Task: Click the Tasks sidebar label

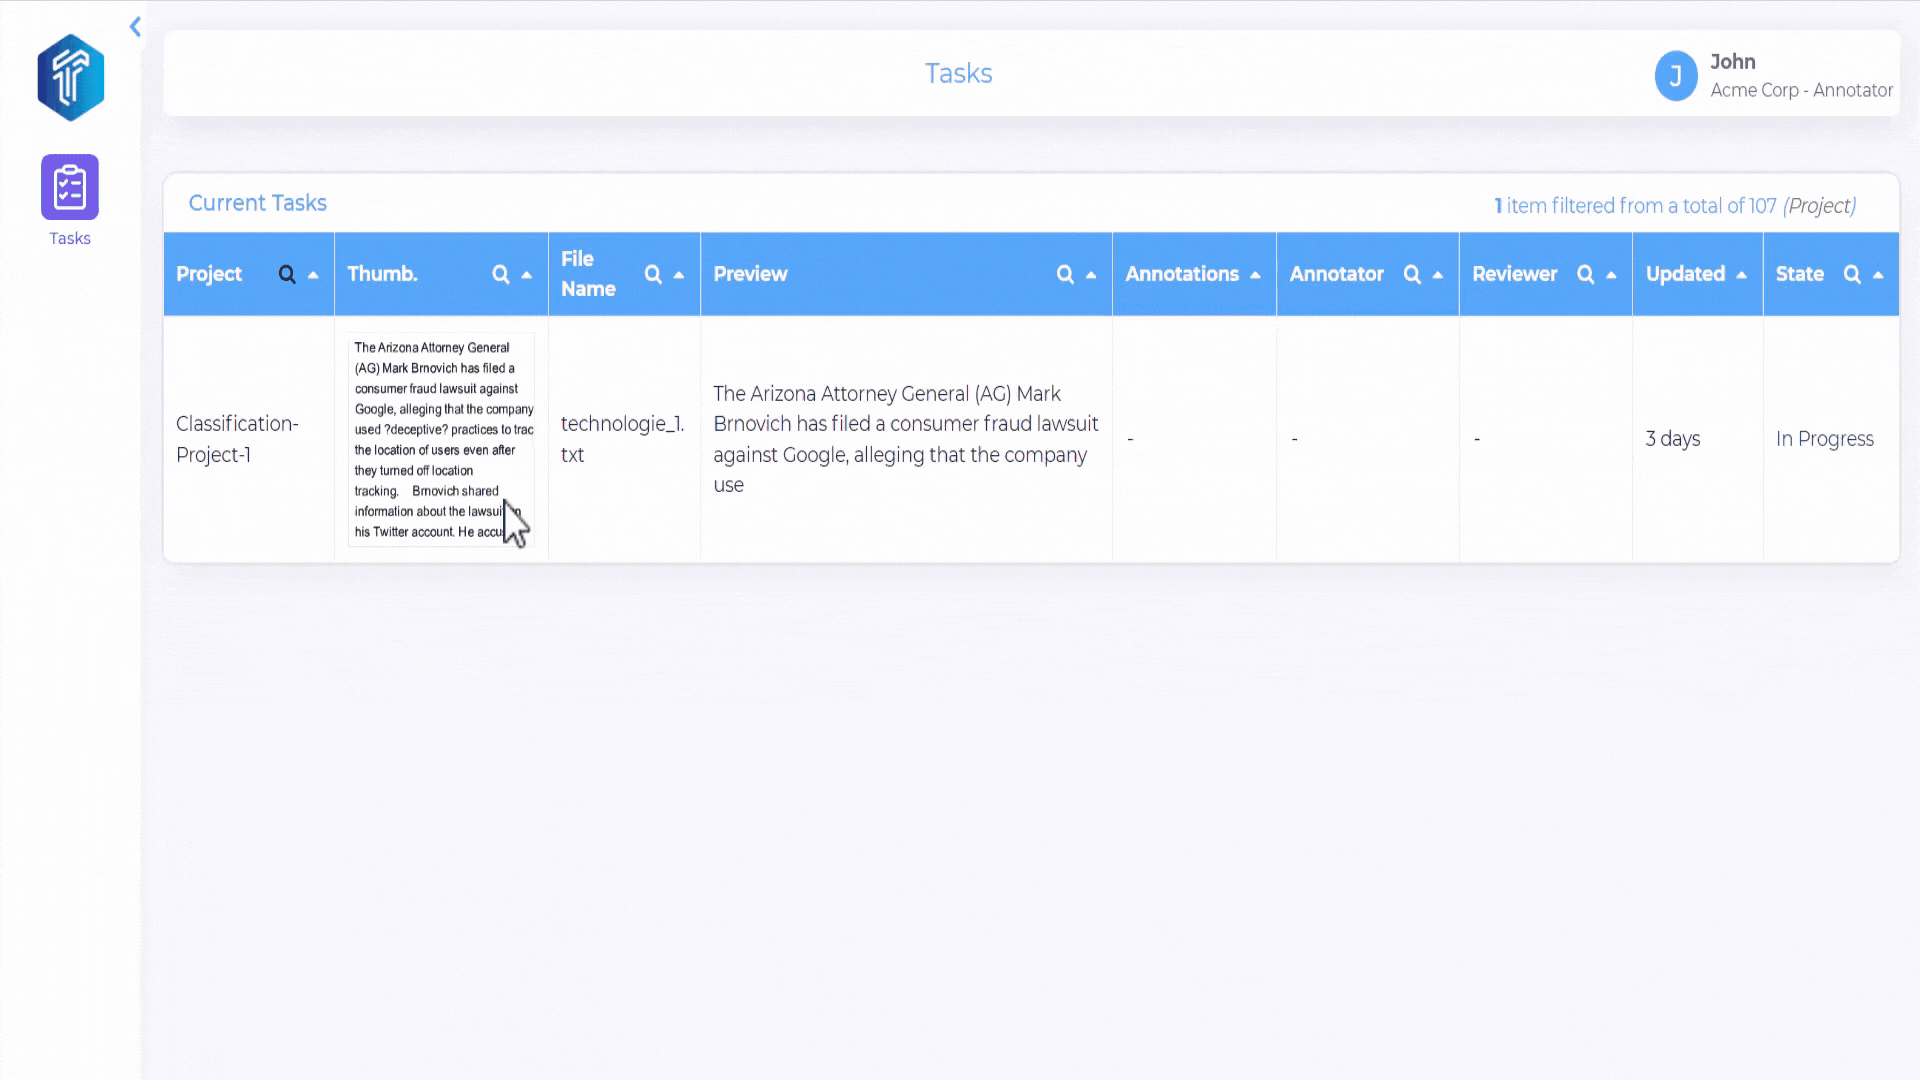Action: [70, 238]
